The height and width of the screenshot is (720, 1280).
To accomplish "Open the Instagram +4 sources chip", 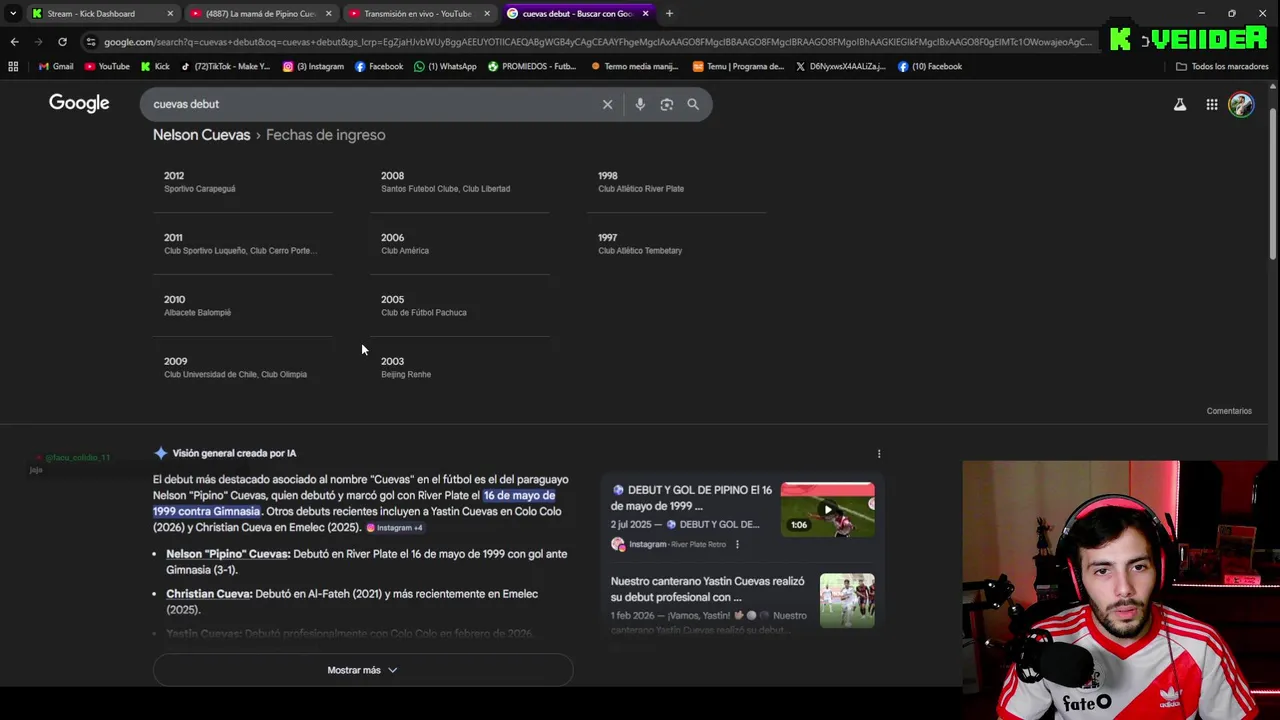I will click(394, 528).
